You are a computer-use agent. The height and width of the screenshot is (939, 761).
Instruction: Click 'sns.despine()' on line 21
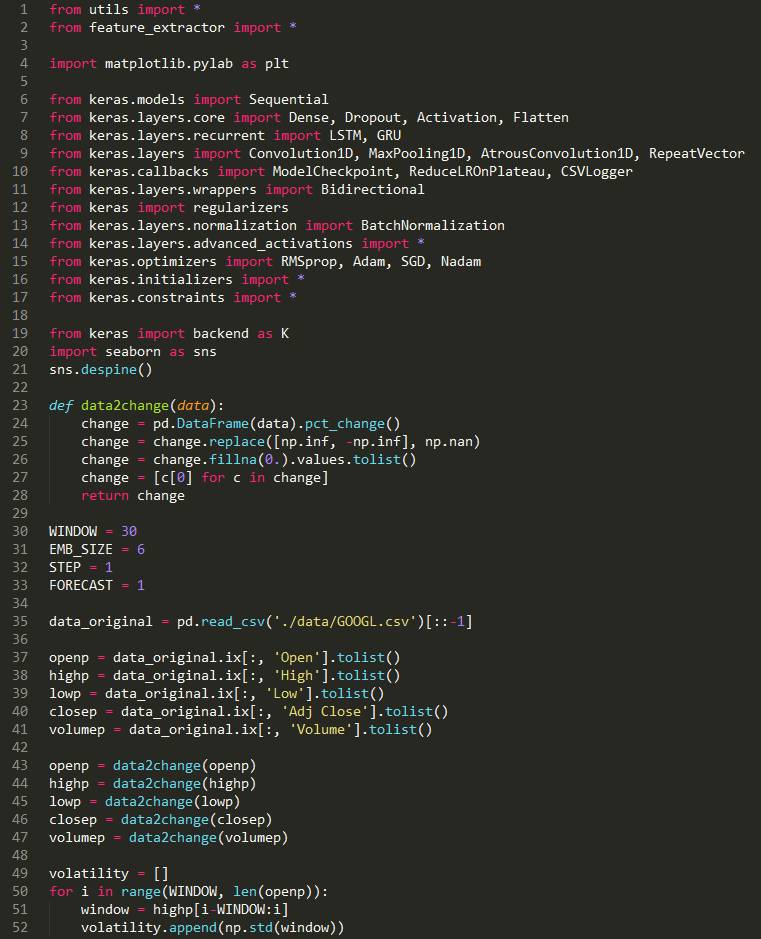tap(101, 369)
